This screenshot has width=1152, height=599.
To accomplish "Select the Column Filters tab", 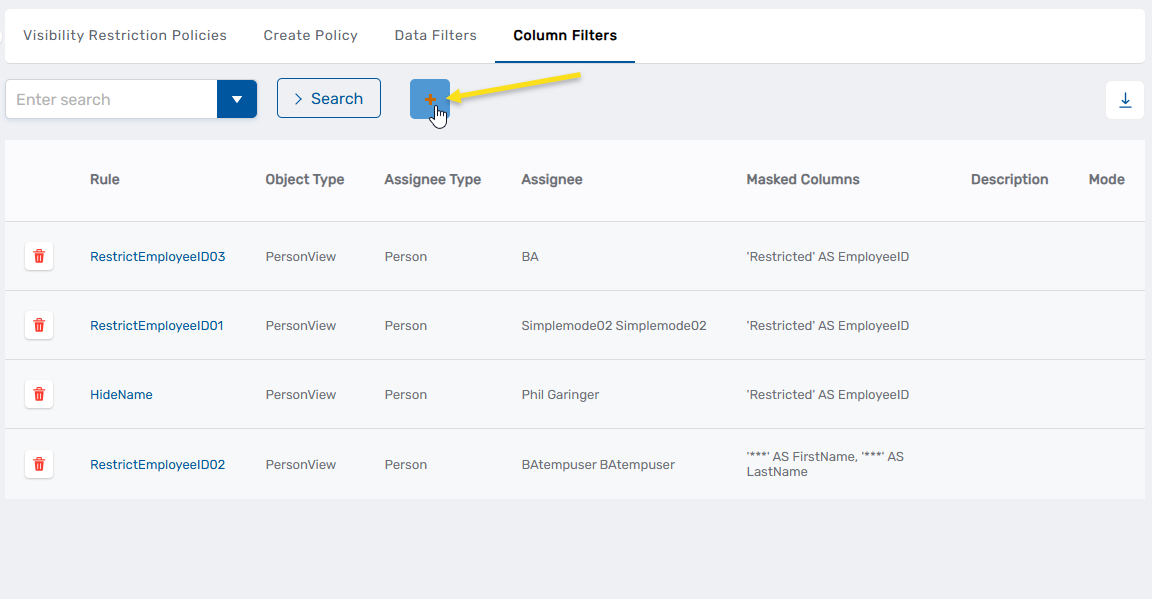I will (564, 35).
